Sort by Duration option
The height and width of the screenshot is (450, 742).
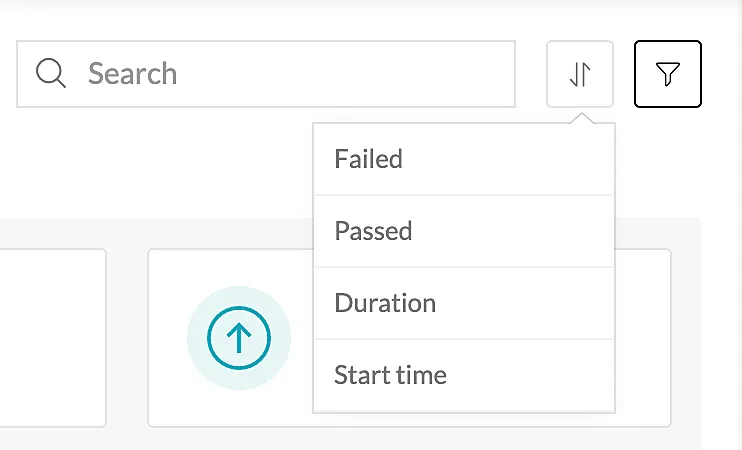tap(464, 303)
